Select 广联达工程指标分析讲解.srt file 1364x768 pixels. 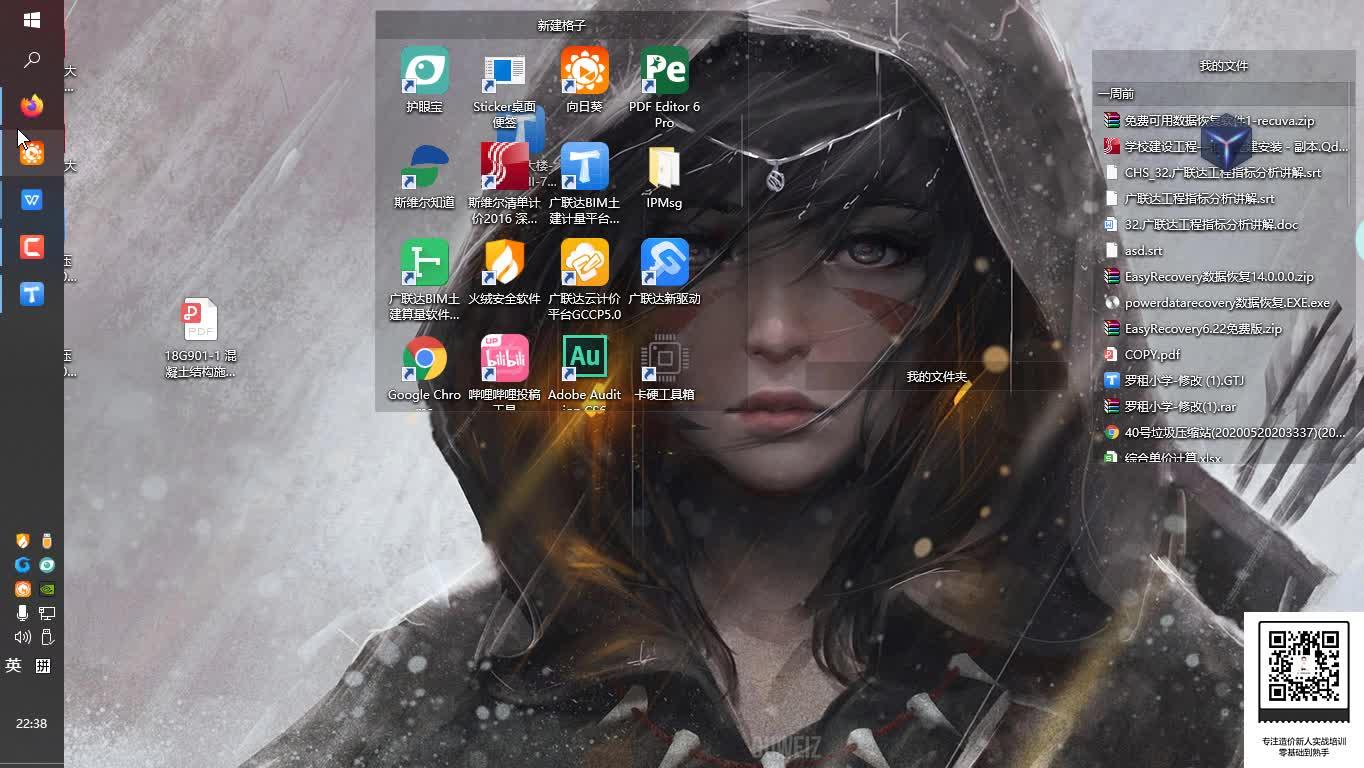[1189, 199]
